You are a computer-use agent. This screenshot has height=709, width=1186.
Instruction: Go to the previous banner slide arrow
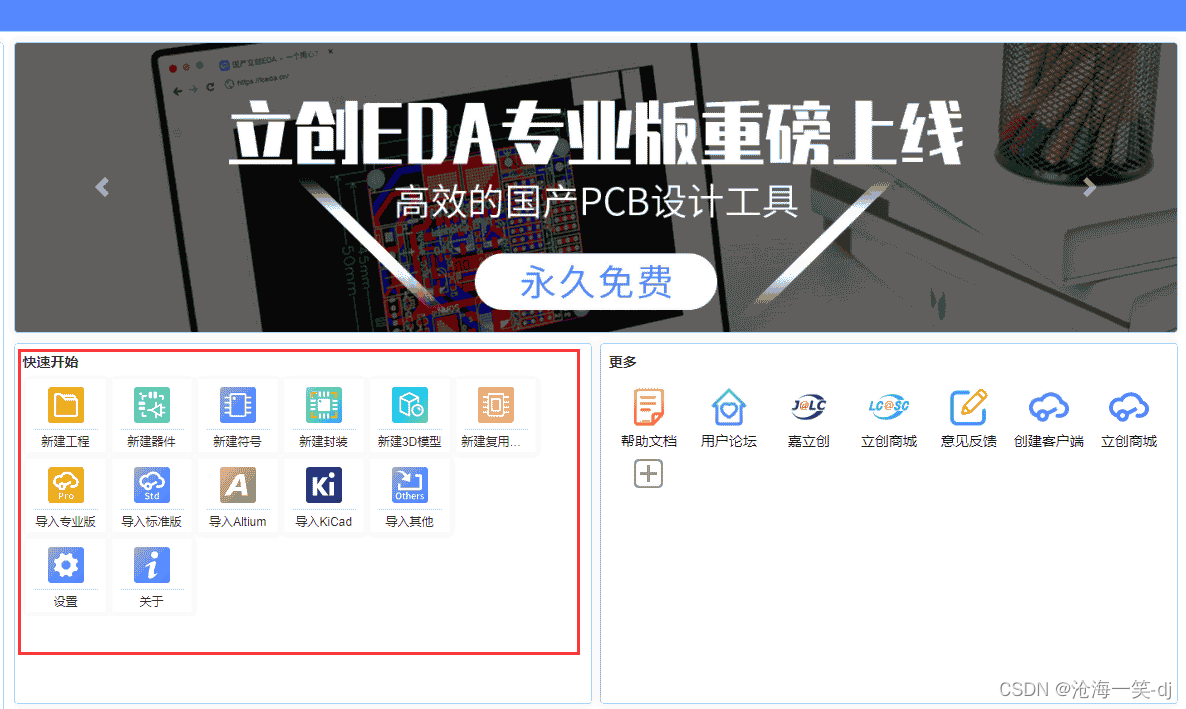102,187
